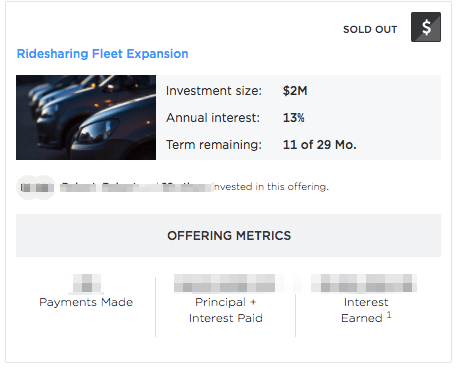
Task: Click the OFFERING METRICS header bar
Action: [228, 235]
